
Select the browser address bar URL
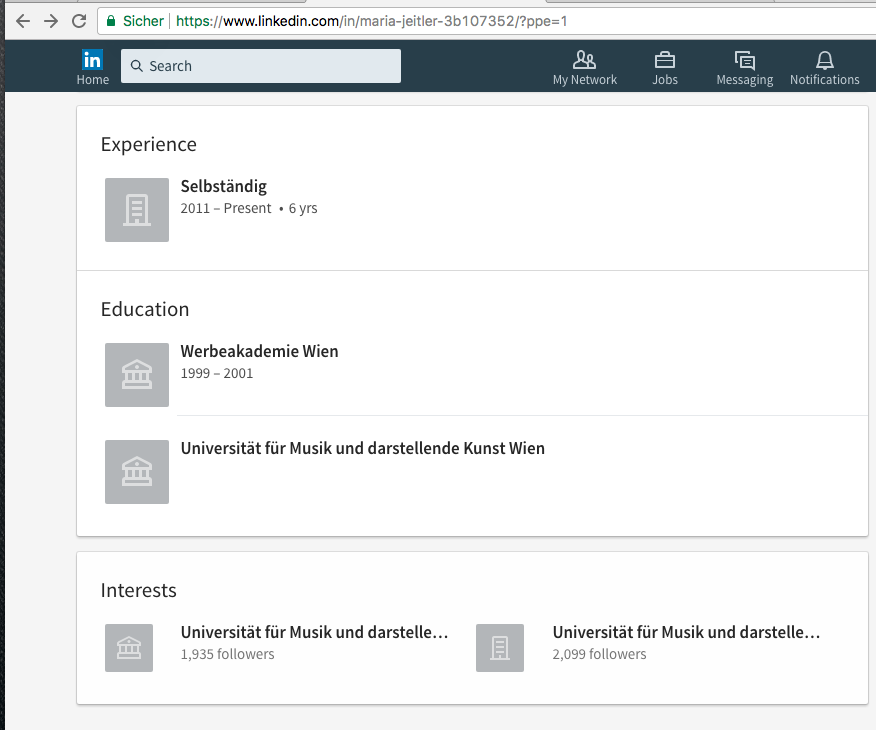tap(372, 21)
